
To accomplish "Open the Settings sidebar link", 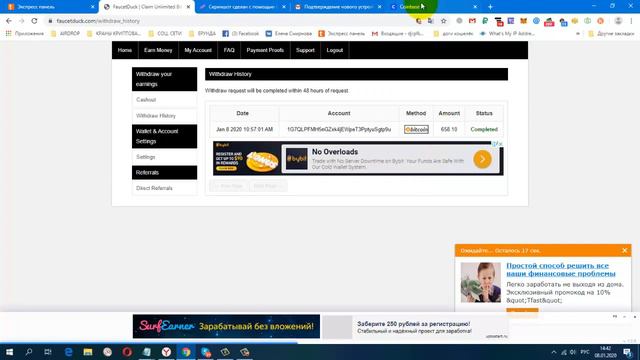I will coord(146,157).
